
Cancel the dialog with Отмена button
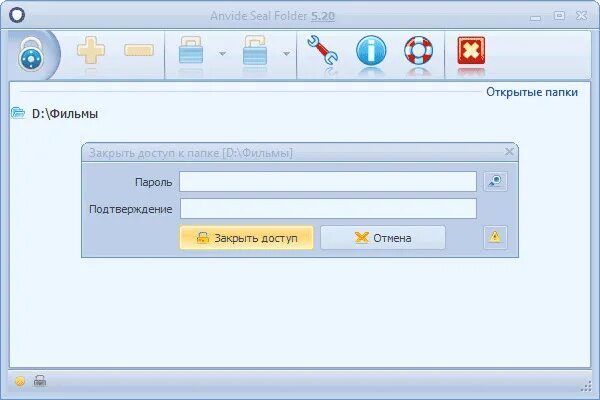(383, 238)
